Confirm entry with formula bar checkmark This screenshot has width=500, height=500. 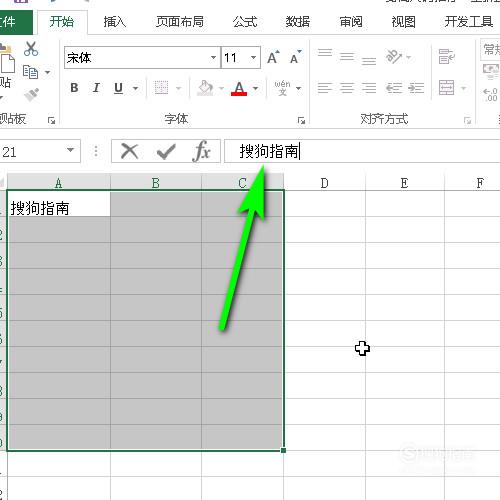[166, 152]
